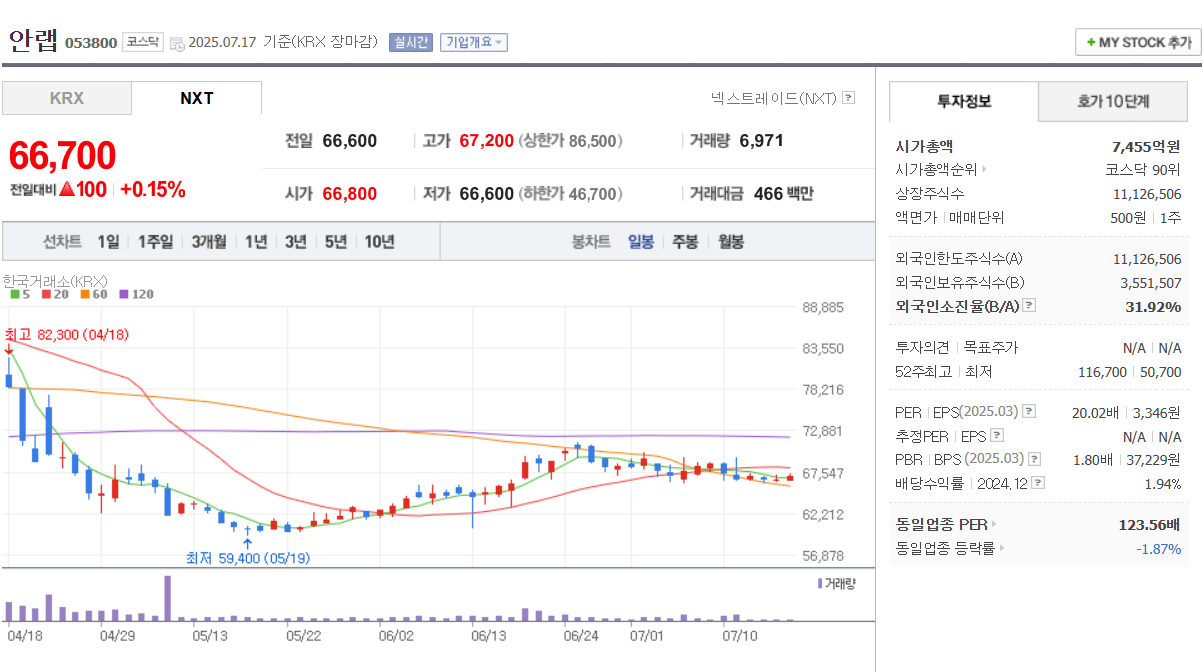1204x672 pixels.
Task: Click the 시가총액 value 7,455억원
Action: click(x=1146, y=146)
